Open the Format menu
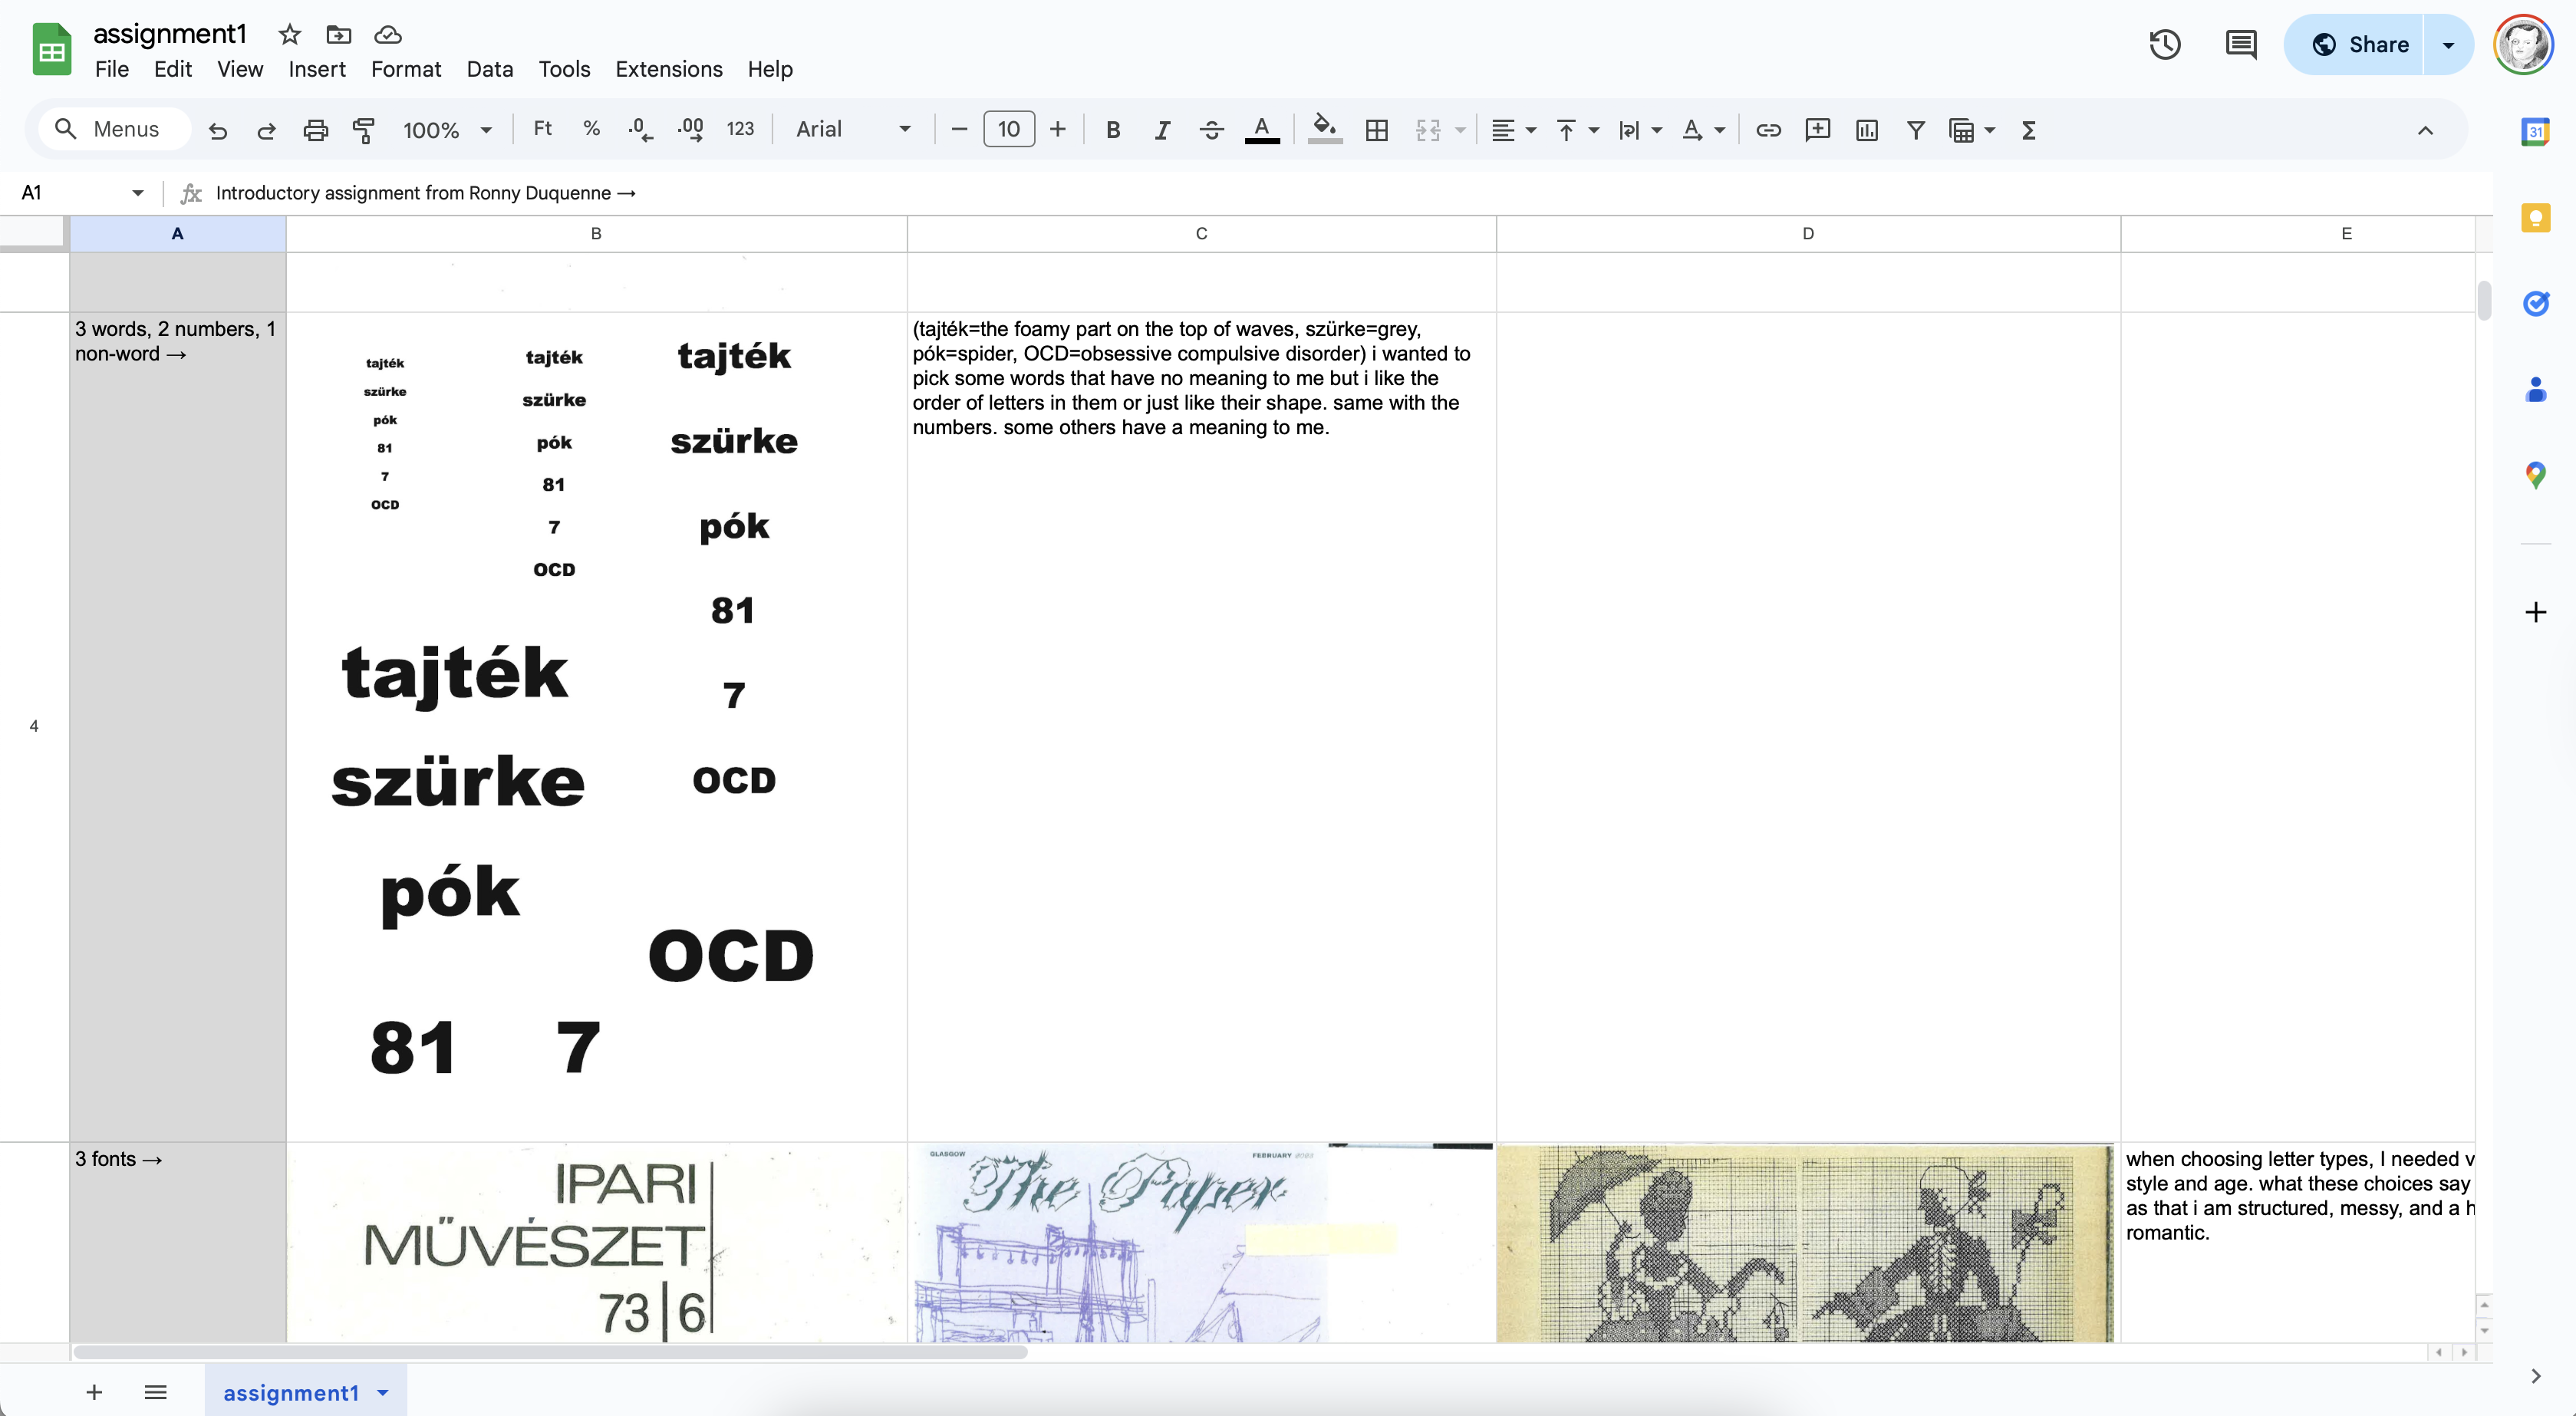 click(405, 69)
